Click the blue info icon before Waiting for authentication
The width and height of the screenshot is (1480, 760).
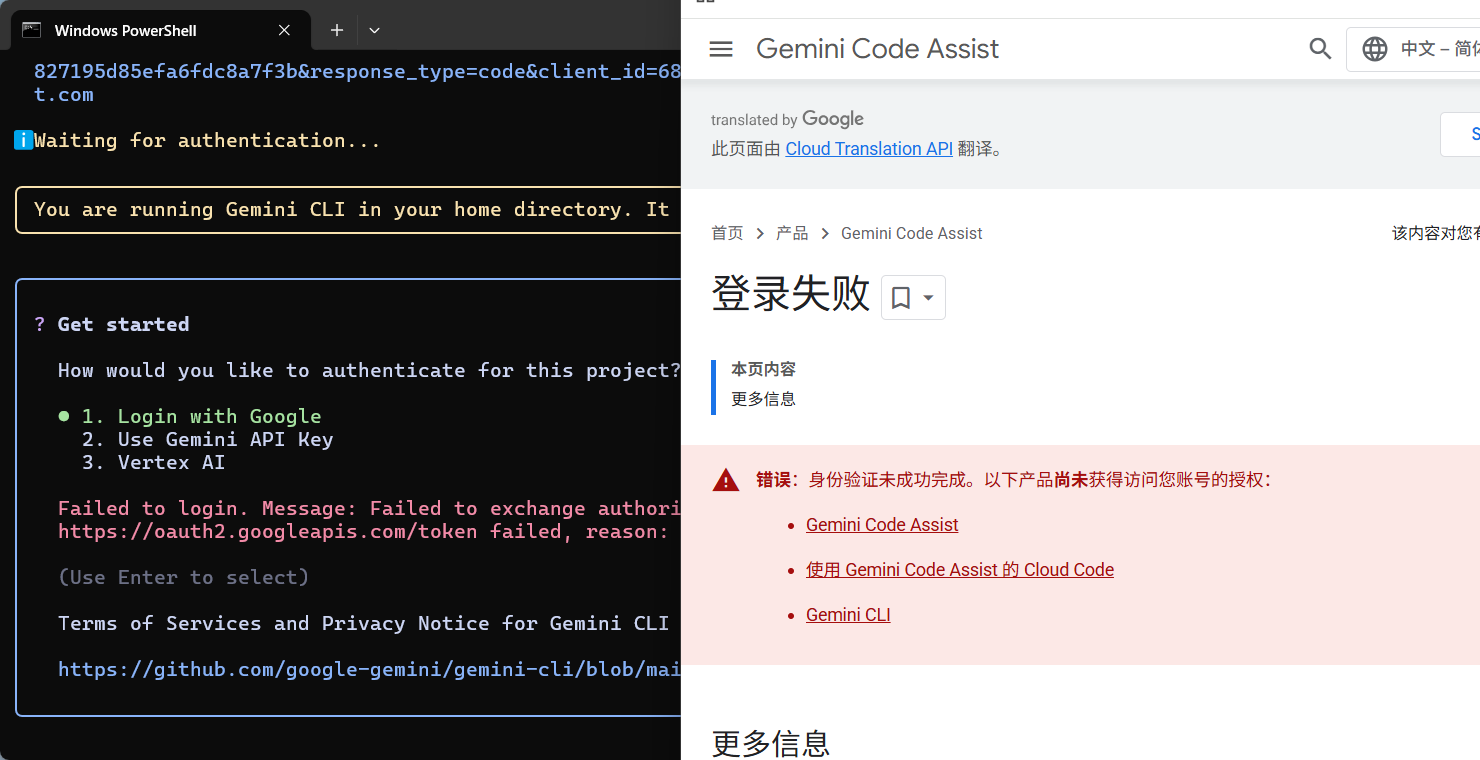click(x=23, y=140)
